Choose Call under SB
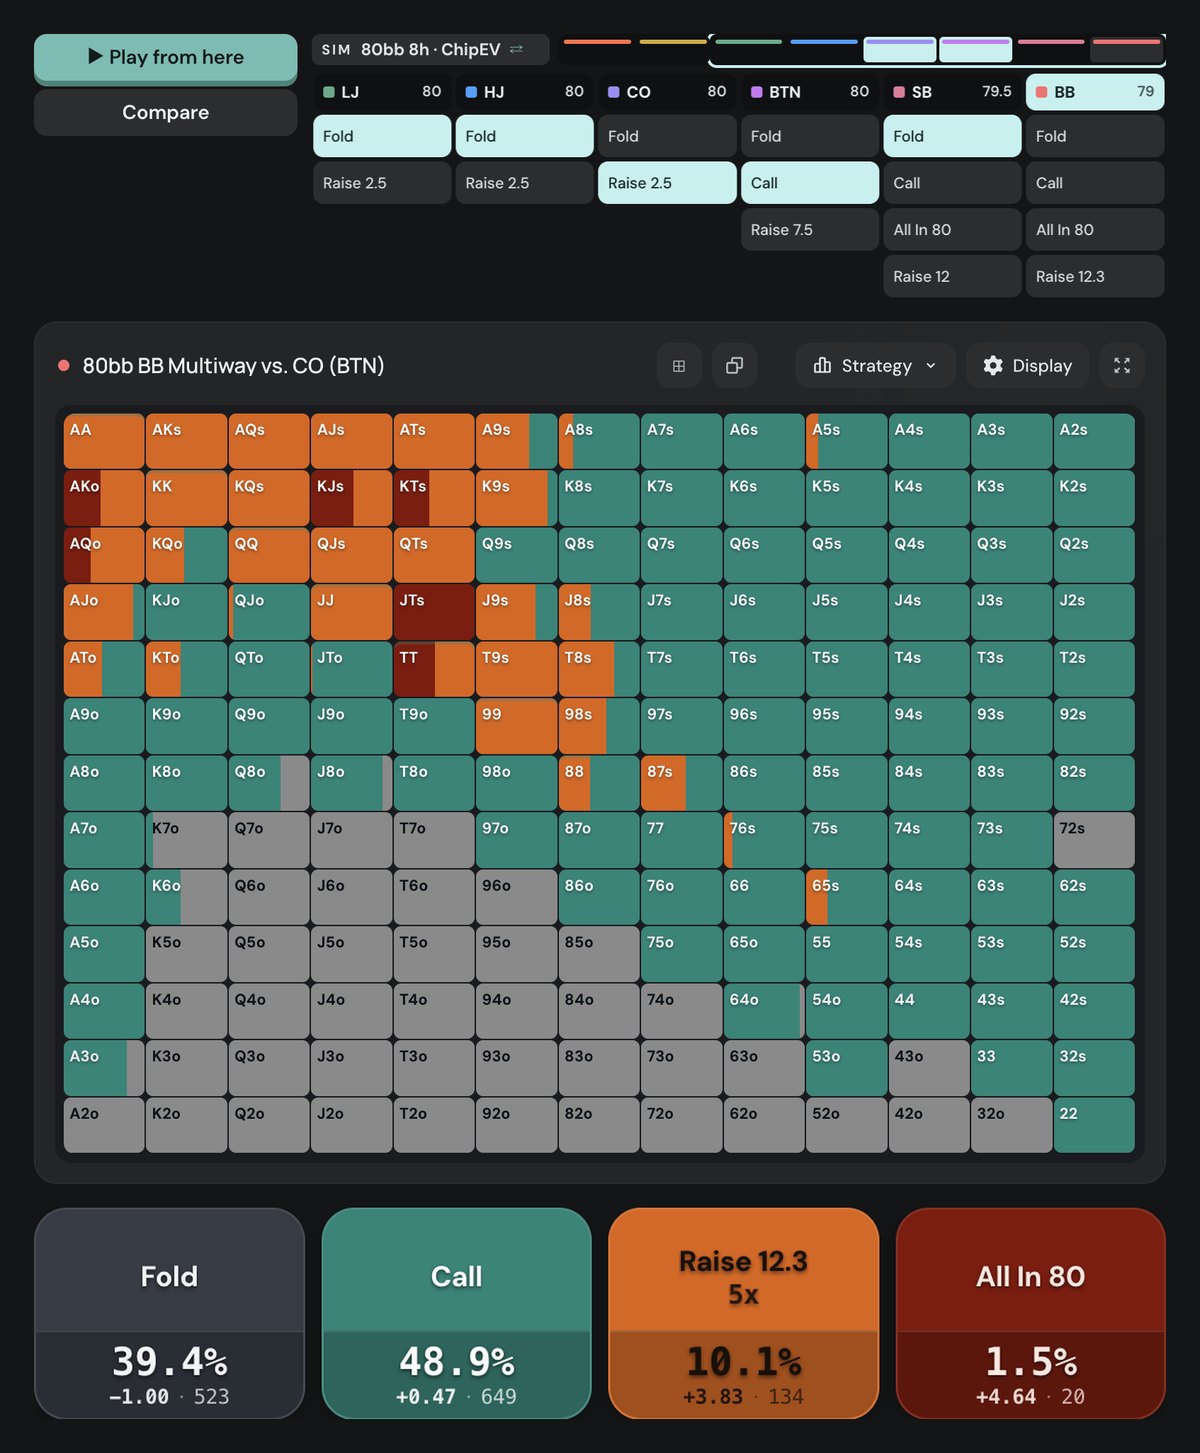This screenshot has height=1453, width=1200. pos(952,183)
